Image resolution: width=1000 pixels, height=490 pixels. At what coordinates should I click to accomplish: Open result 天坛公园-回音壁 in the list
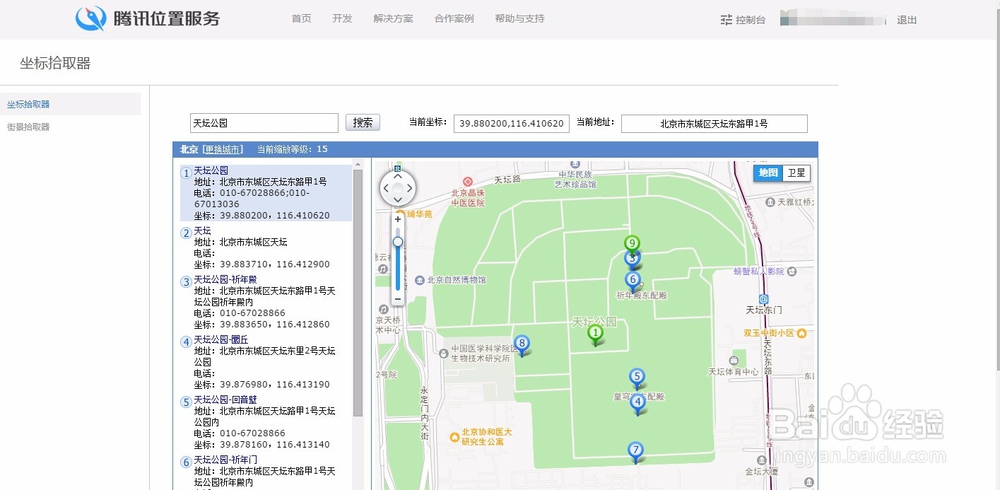(225, 399)
